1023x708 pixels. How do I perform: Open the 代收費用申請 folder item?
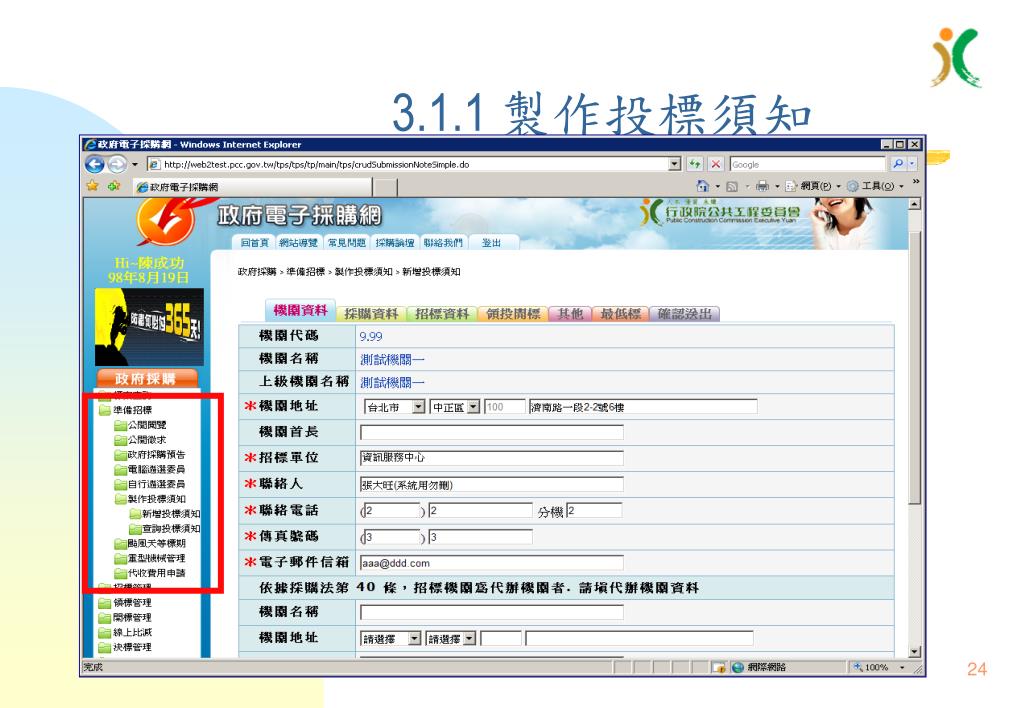149,574
